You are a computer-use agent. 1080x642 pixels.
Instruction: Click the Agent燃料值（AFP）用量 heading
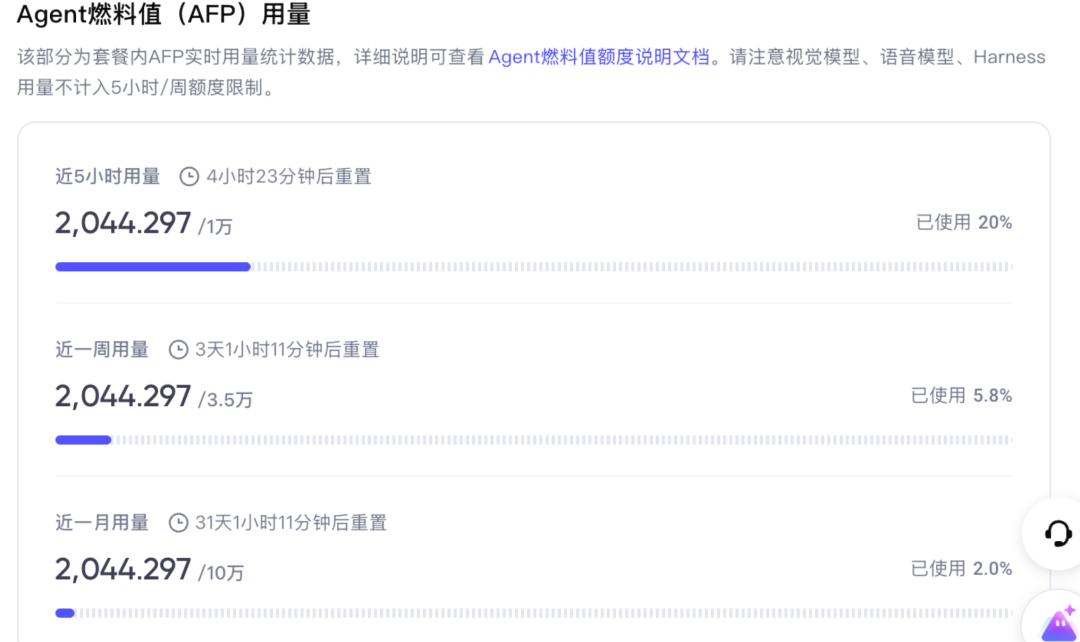pos(164,14)
